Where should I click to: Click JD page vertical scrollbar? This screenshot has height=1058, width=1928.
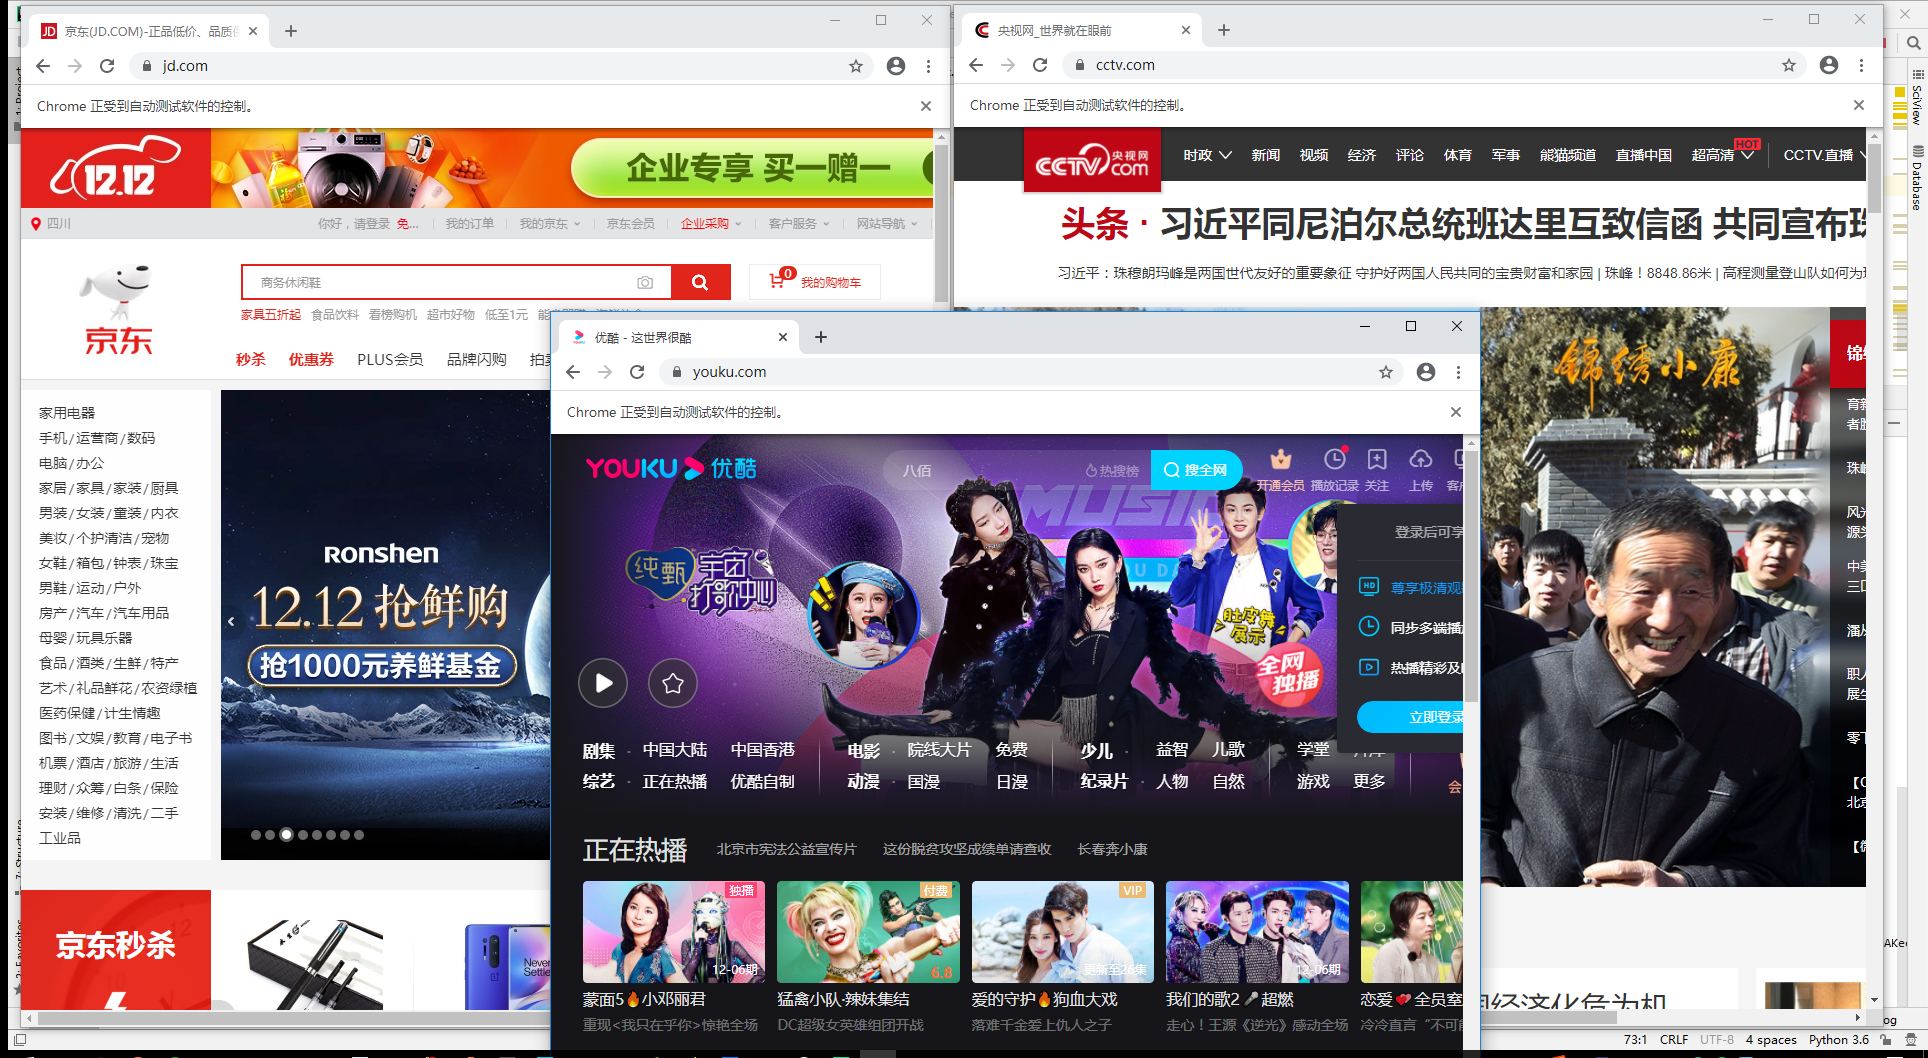click(x=941, y=223)
